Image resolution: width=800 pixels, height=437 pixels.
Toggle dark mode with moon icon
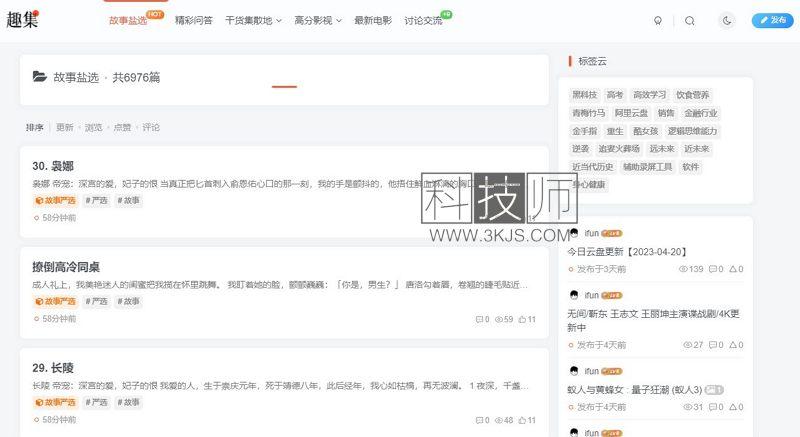coord(727,21)
